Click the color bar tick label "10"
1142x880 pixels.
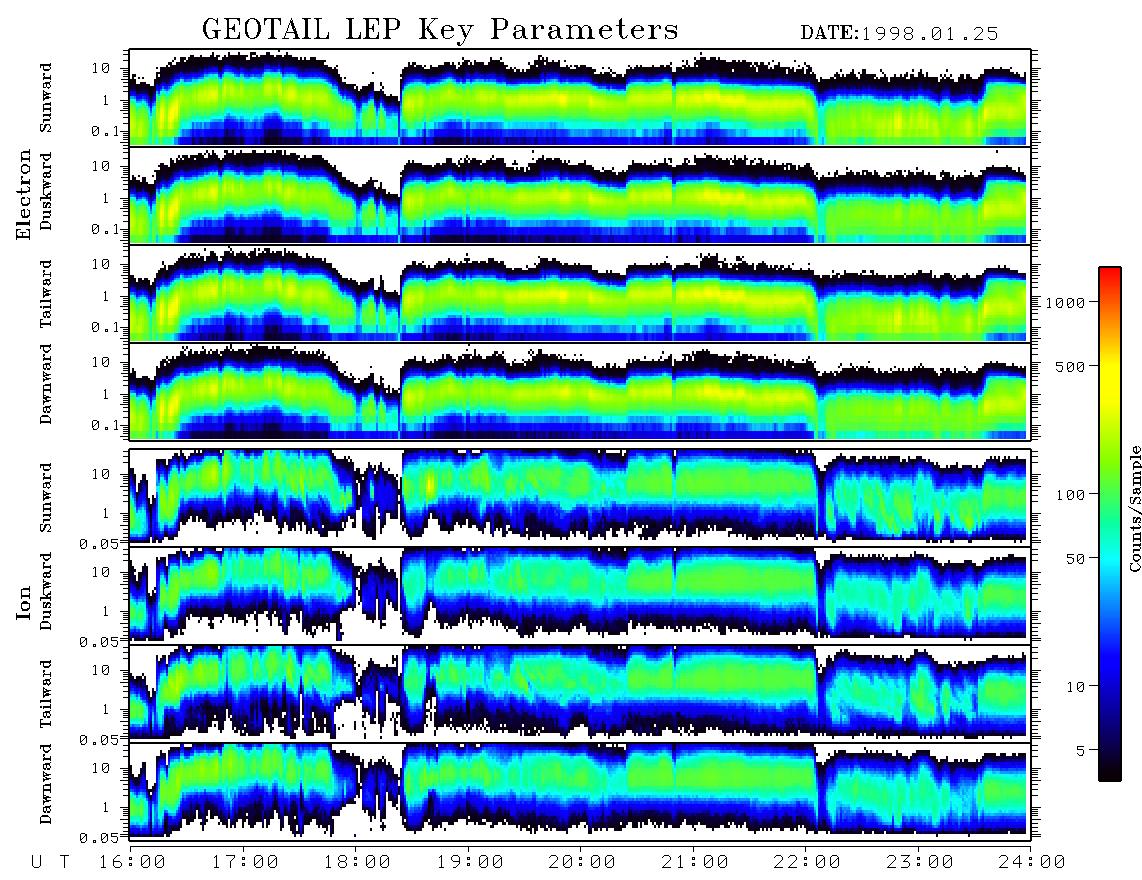[1075, 686]
